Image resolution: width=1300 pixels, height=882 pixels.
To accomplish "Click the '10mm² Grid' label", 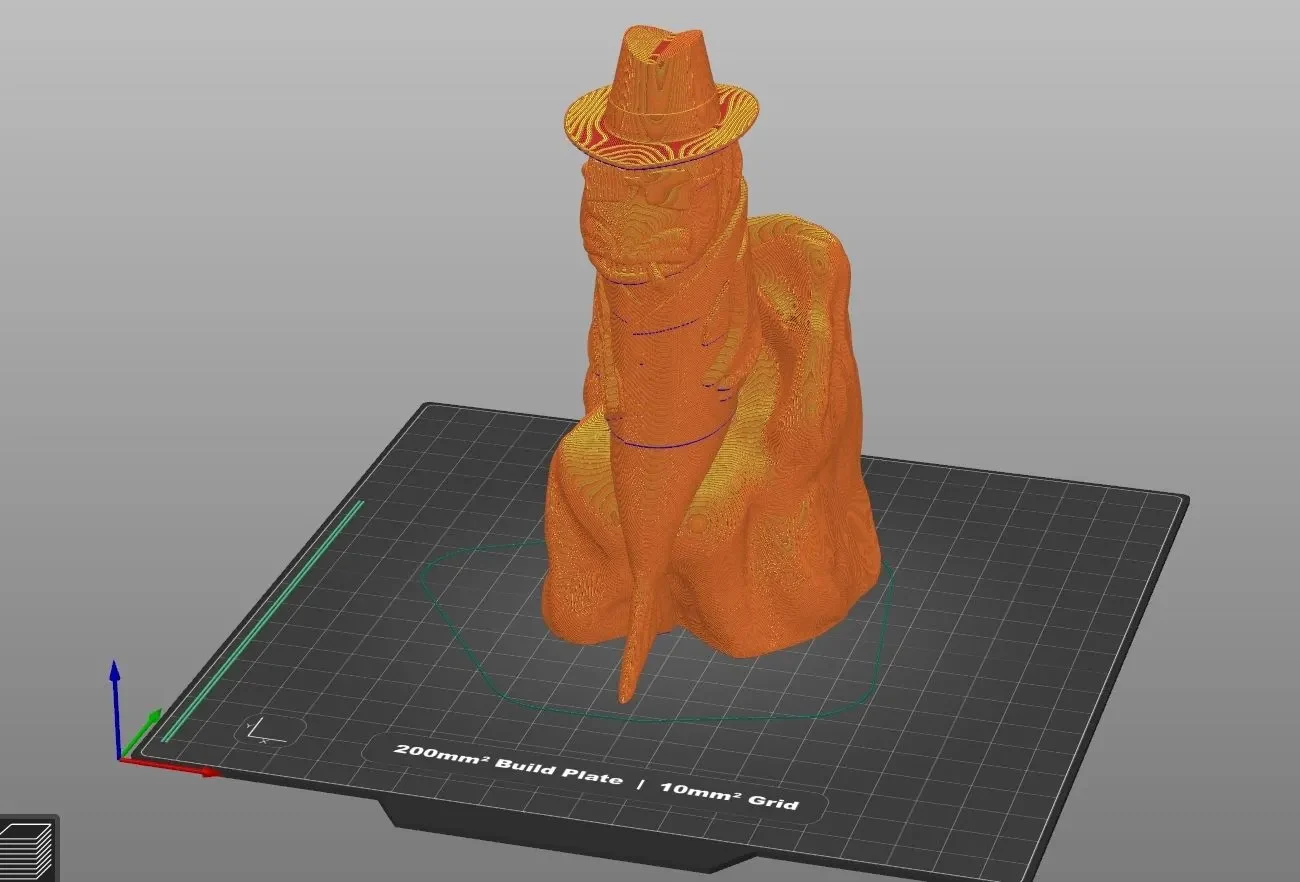I will pos(729,792).
